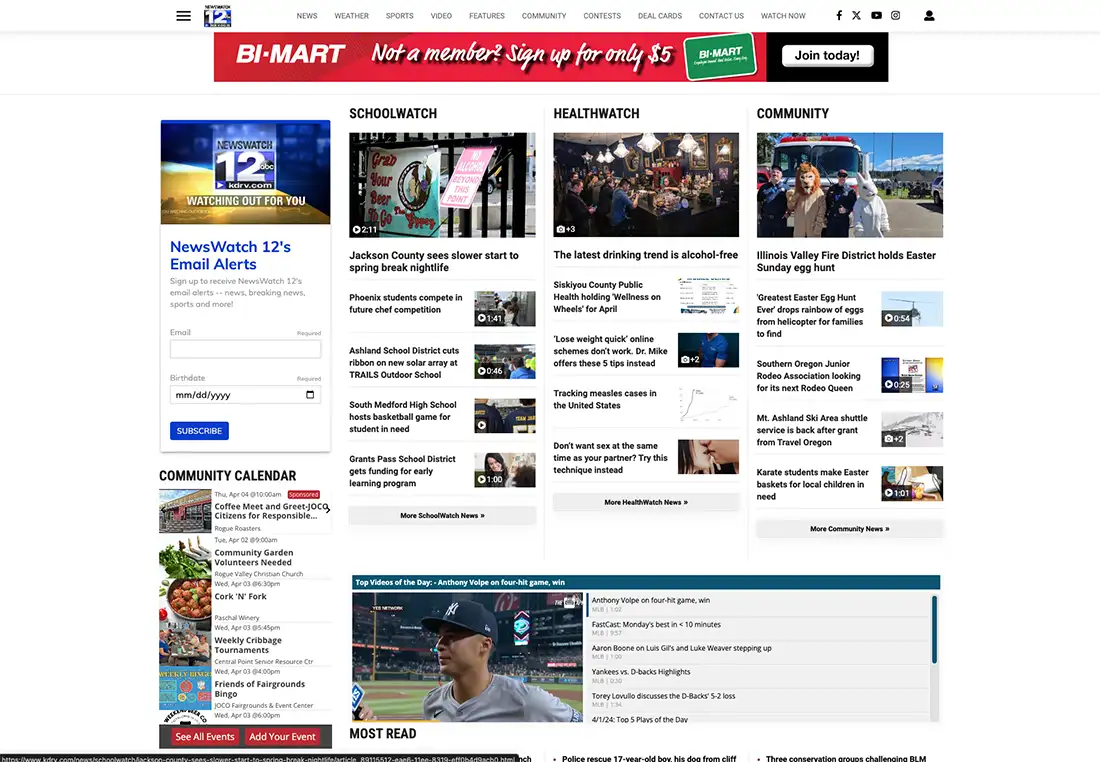Click the Birthdate date field
Screen dimensions: 1100x762
click(x=246, y=395)
